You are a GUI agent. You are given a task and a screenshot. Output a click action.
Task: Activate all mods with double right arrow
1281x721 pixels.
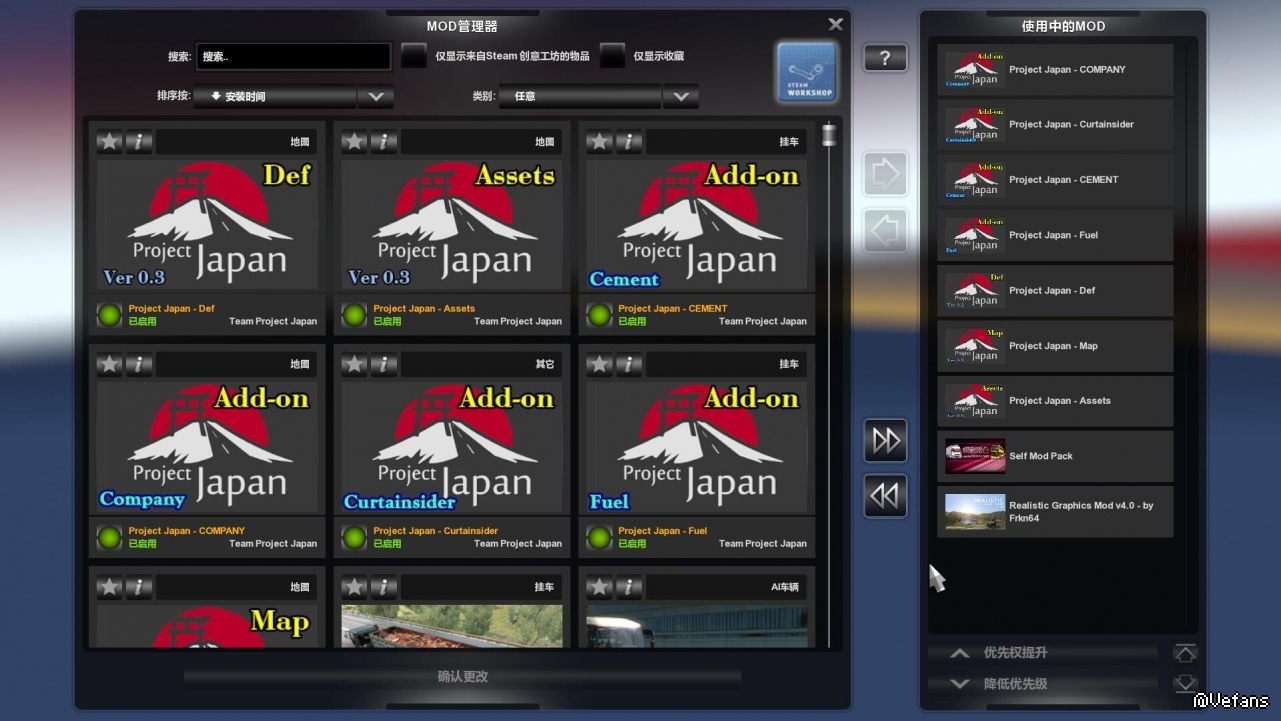[886, 441]
